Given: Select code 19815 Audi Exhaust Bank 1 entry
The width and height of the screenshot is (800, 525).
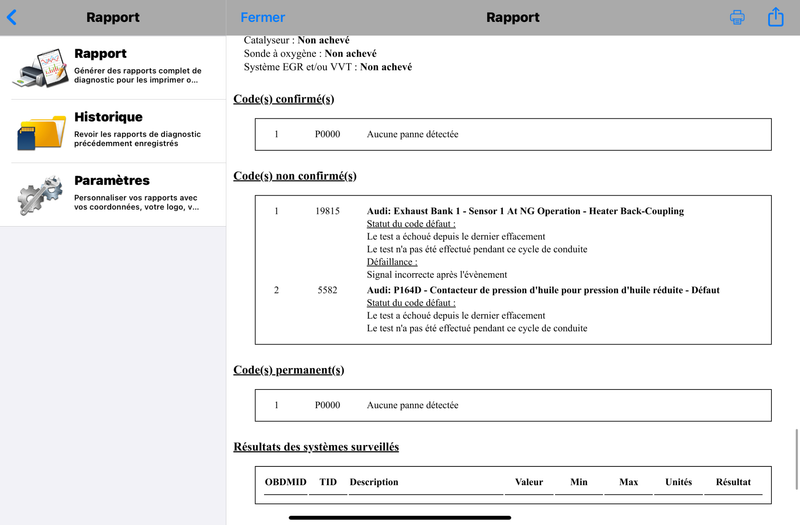Looking at the screenshot, I should point(525,212).
